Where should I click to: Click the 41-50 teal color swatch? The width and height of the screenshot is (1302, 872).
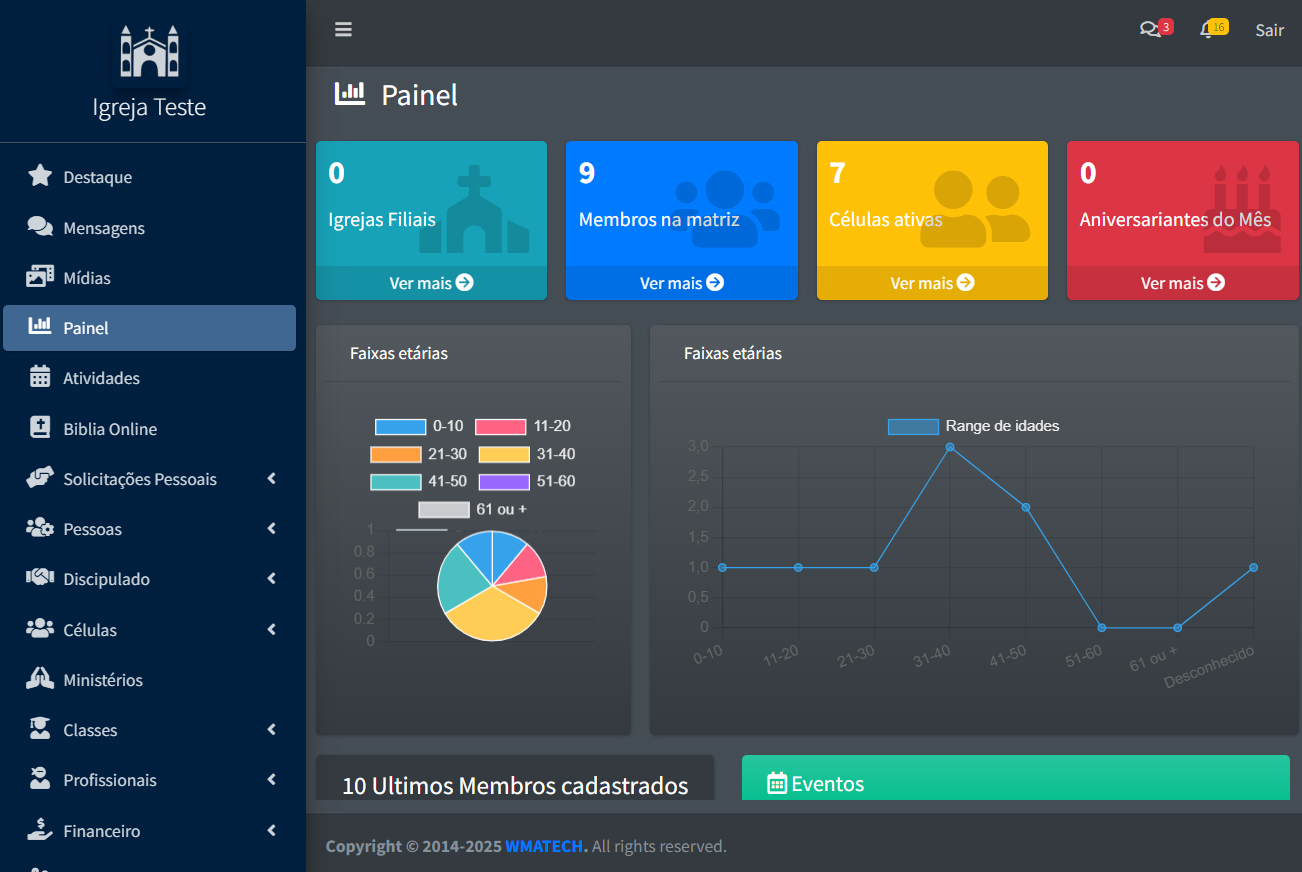point(395,482)
